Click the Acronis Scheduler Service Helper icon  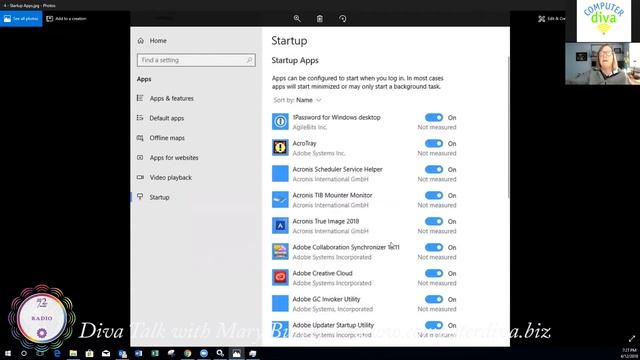click(x=280, y=173)
